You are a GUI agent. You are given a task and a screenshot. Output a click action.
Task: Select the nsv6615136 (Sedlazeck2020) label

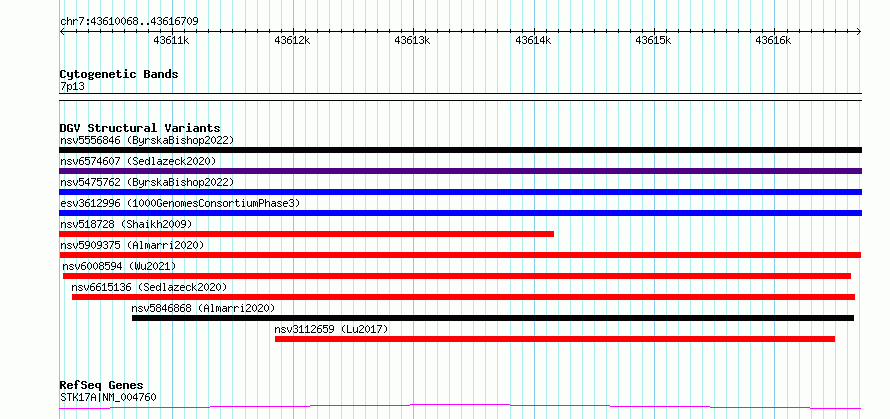[149, 287]
